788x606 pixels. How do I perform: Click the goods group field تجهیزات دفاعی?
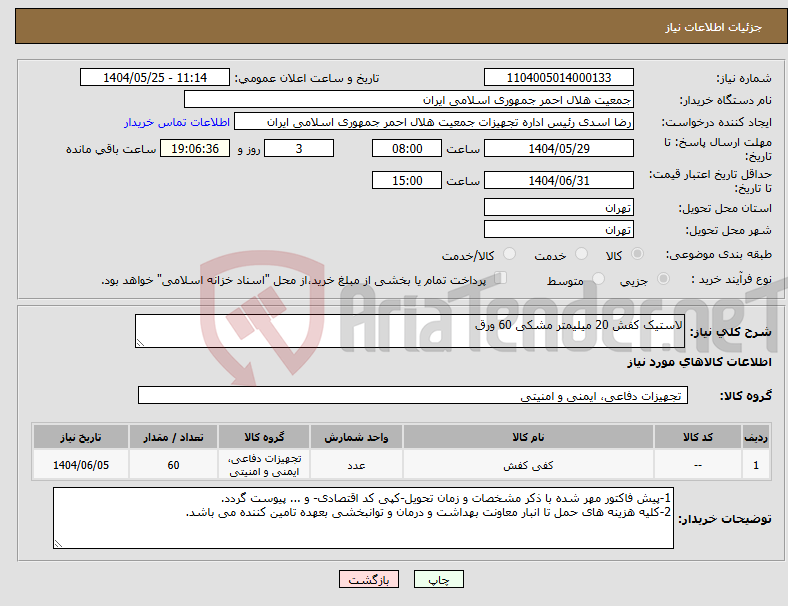click(413, 395)
